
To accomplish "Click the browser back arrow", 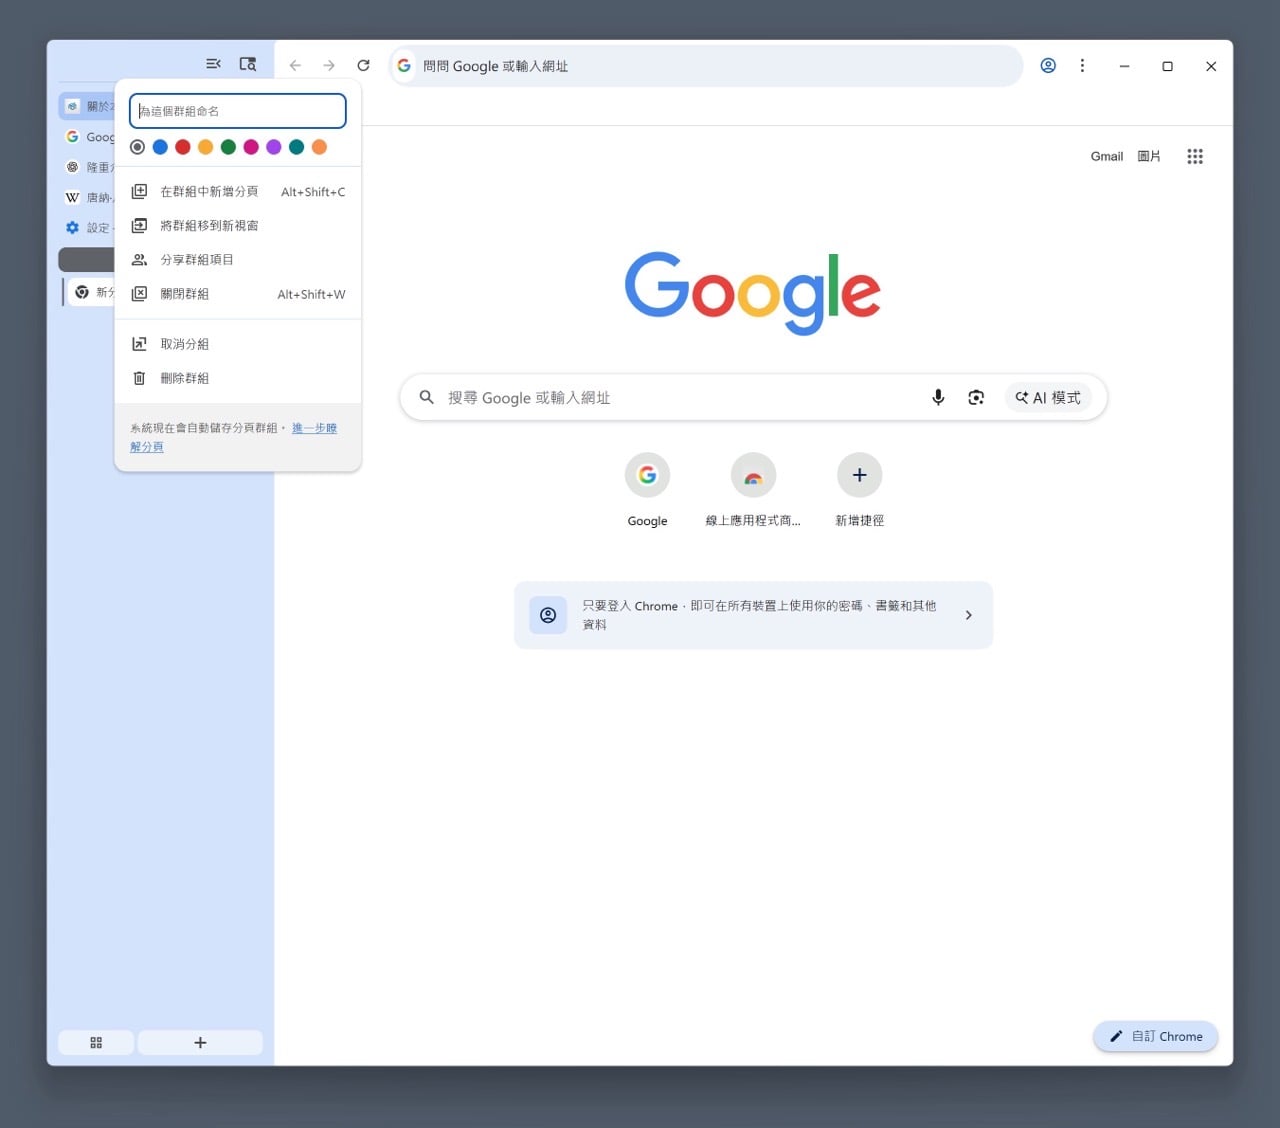I will pyautogui.click(x=295, y=65).
